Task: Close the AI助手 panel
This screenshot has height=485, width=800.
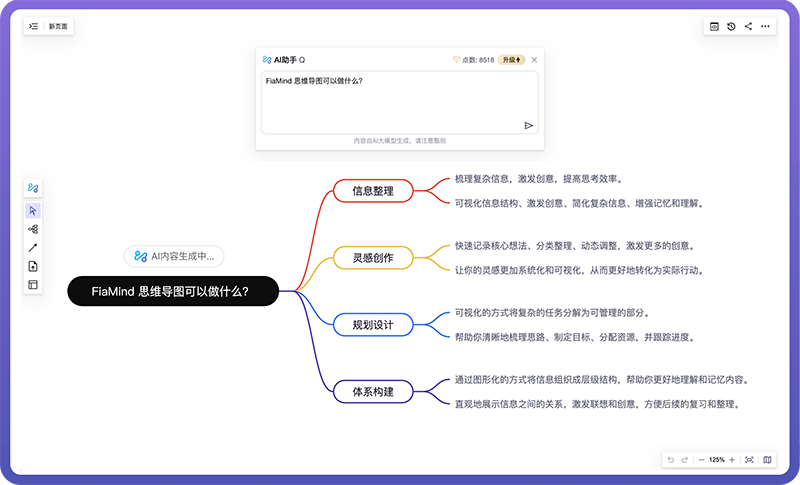Action: click(534, 60)
